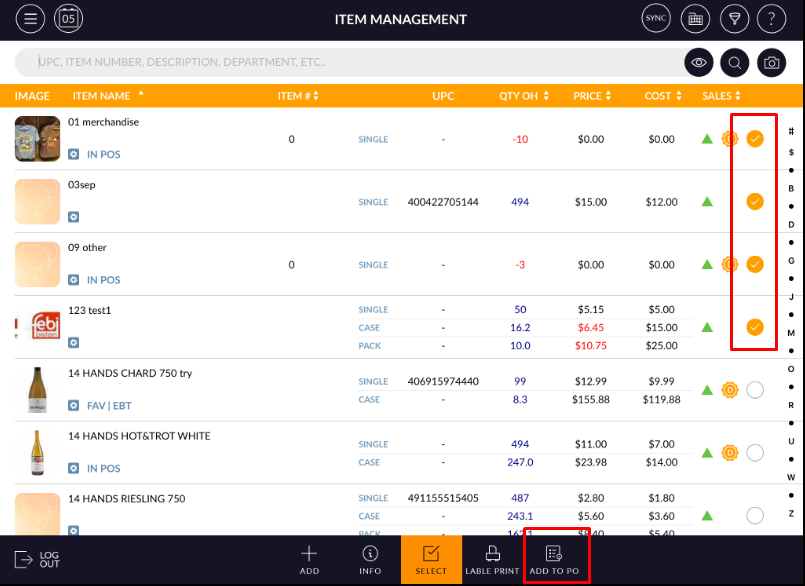
Task: Click LABLE PRINT in bottom bar
Action: [x=492, y=560]
